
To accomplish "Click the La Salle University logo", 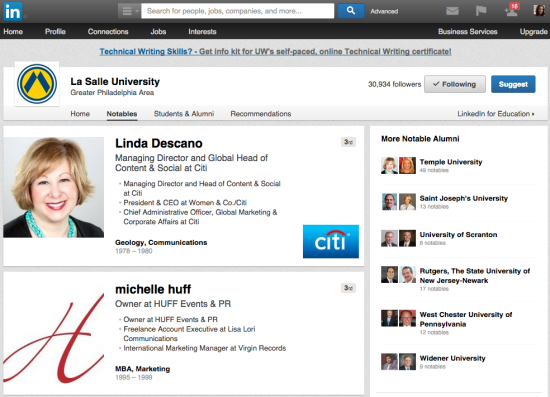I will click(37, 84).
